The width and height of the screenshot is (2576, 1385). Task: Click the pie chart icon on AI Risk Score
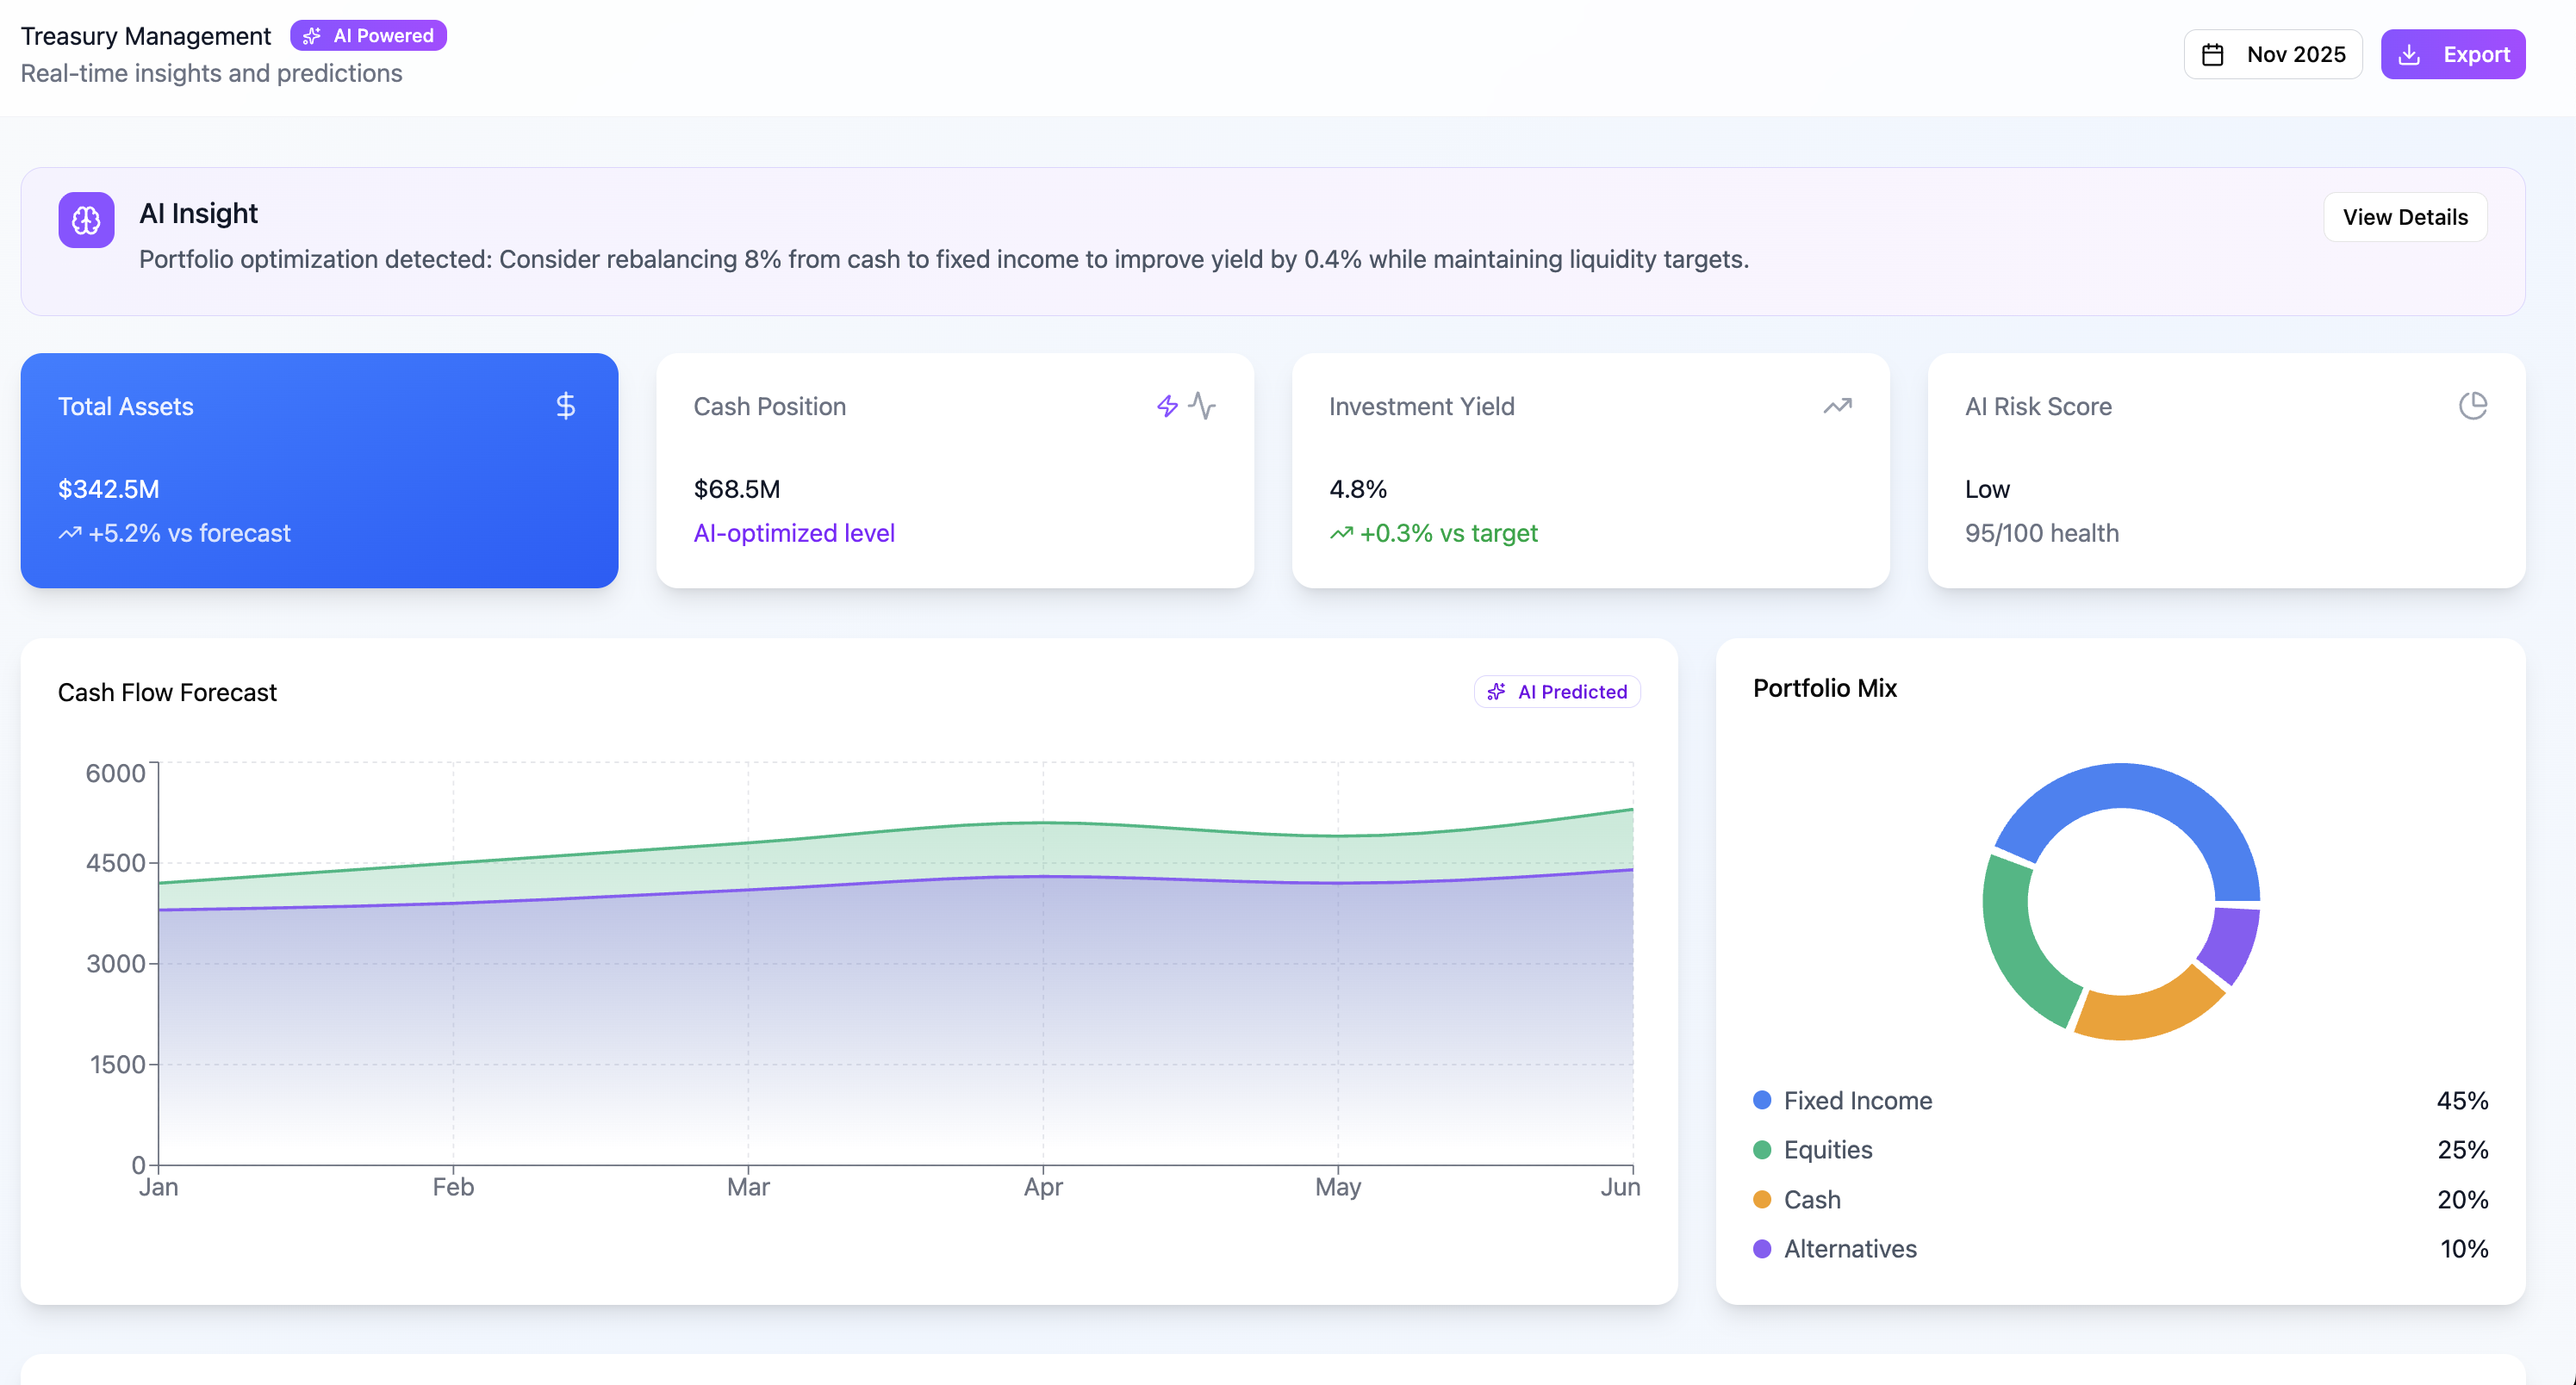click(x=2473, y=406)
